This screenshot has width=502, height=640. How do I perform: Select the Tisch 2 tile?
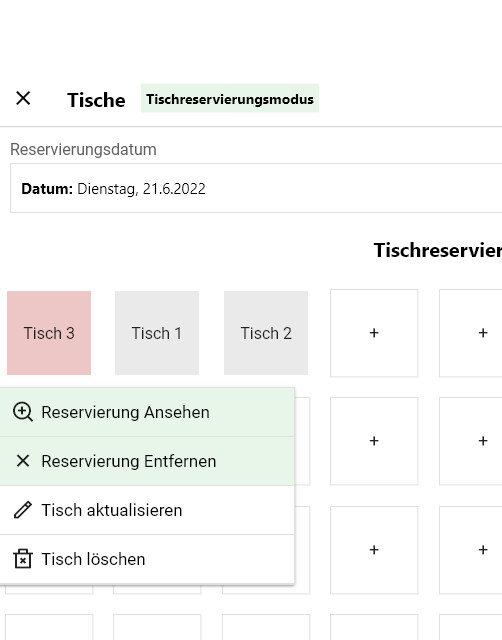click(266, 333)
